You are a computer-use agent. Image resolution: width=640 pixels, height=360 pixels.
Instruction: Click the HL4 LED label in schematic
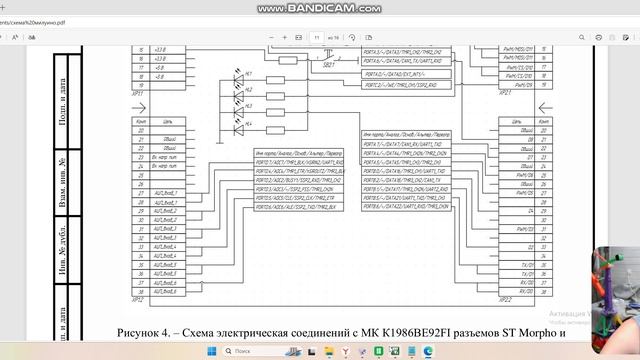click(x=249, y=123)
